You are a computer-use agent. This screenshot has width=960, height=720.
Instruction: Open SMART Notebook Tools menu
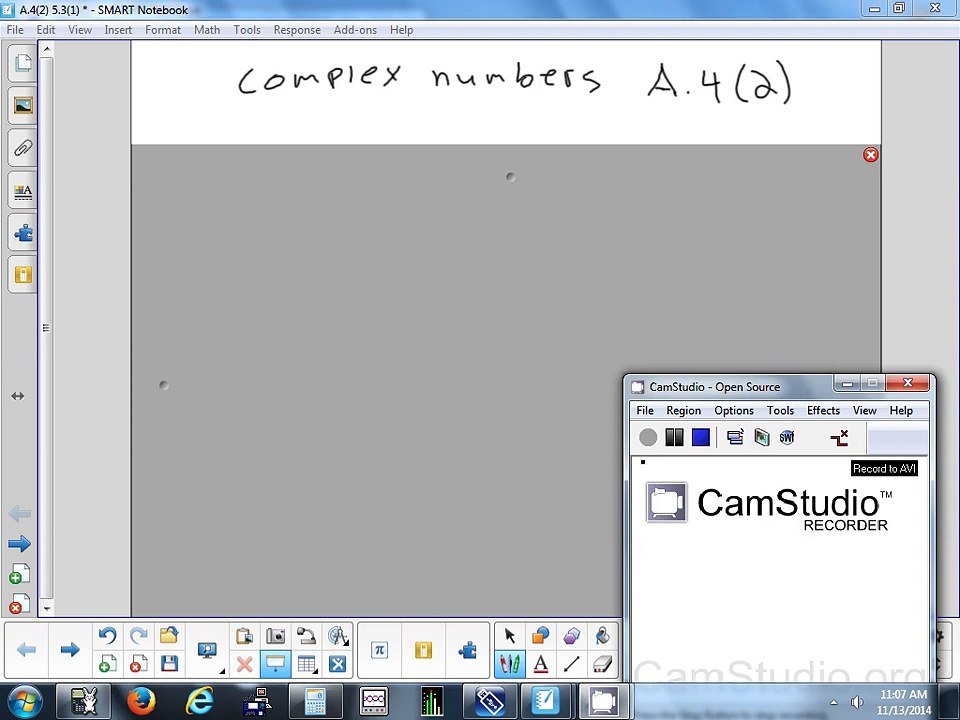(247, 30)
